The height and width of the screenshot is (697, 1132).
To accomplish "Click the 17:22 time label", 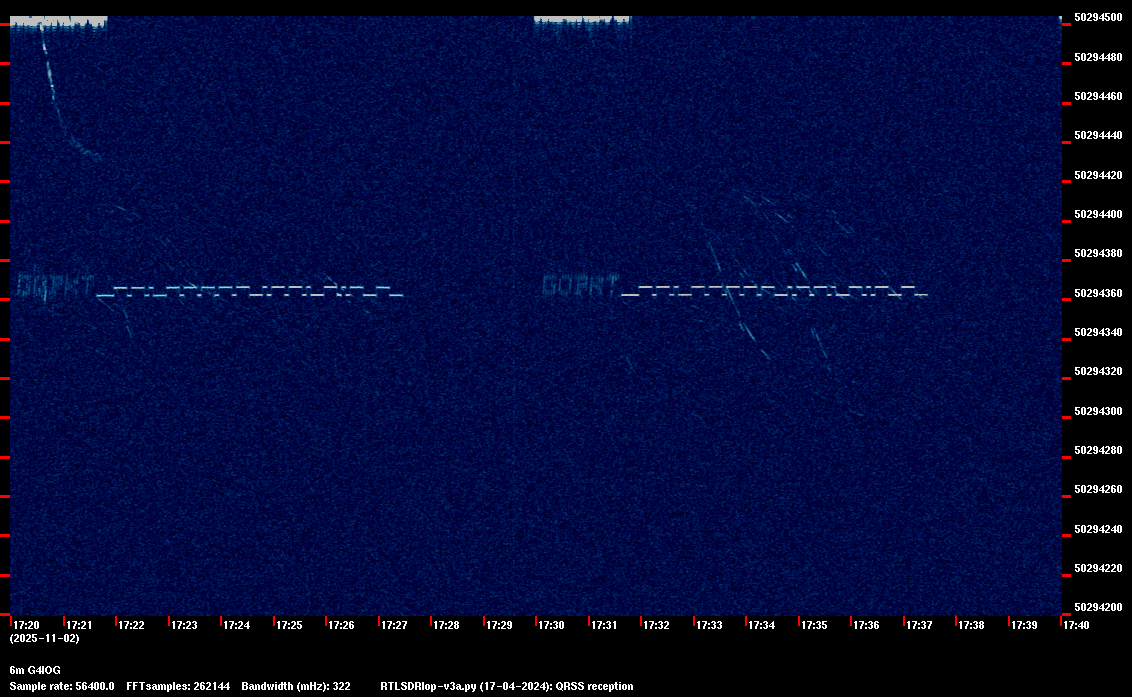I will tap(131, 625).
